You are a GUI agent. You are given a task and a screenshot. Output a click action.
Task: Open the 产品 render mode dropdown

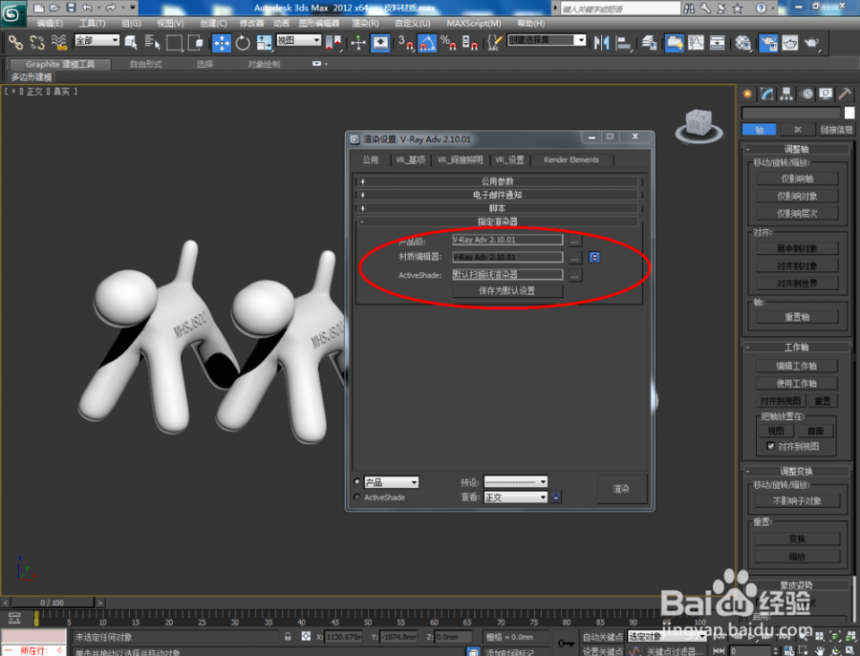(391, 482)
